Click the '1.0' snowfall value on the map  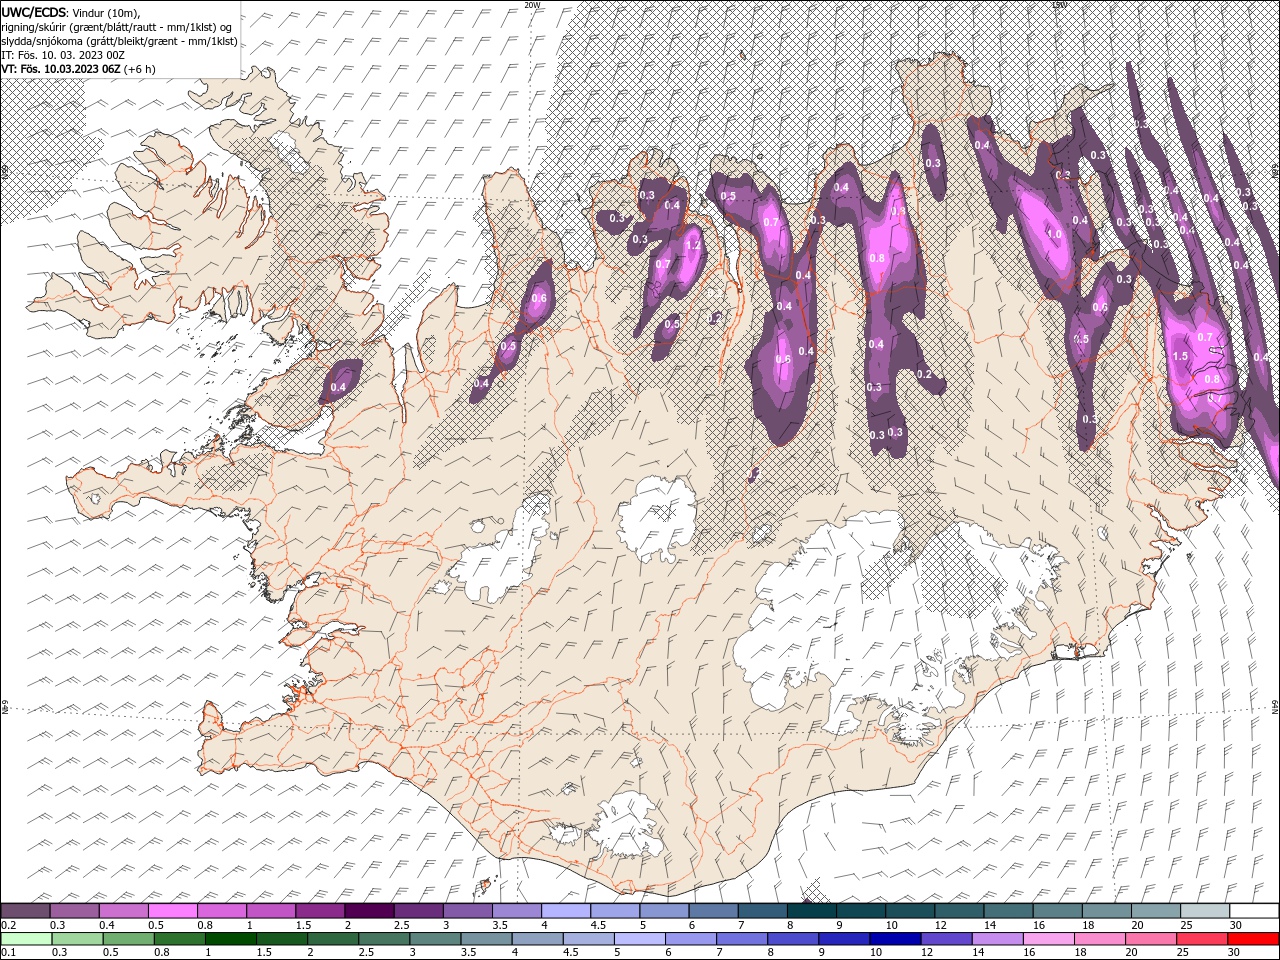[1054, 234]
